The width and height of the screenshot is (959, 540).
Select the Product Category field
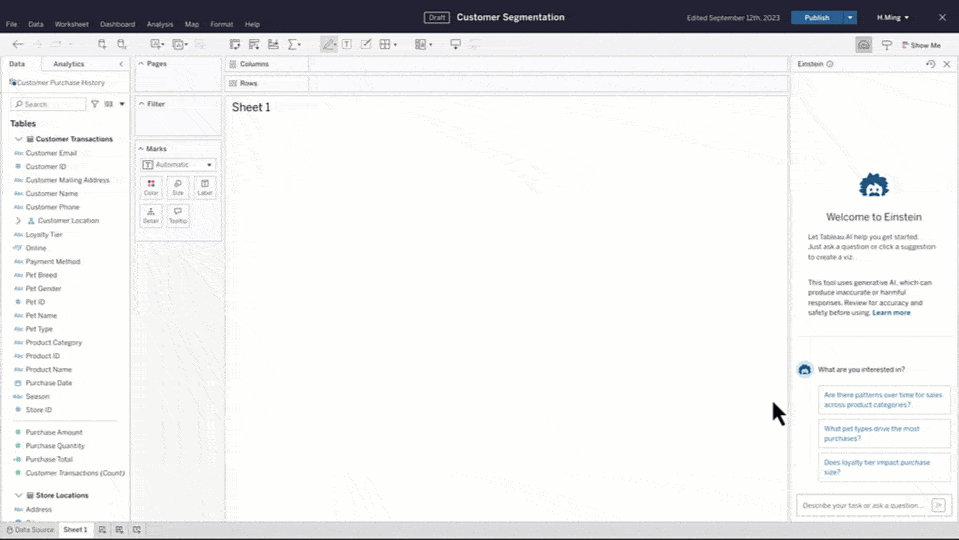click(x=54, y=342)
